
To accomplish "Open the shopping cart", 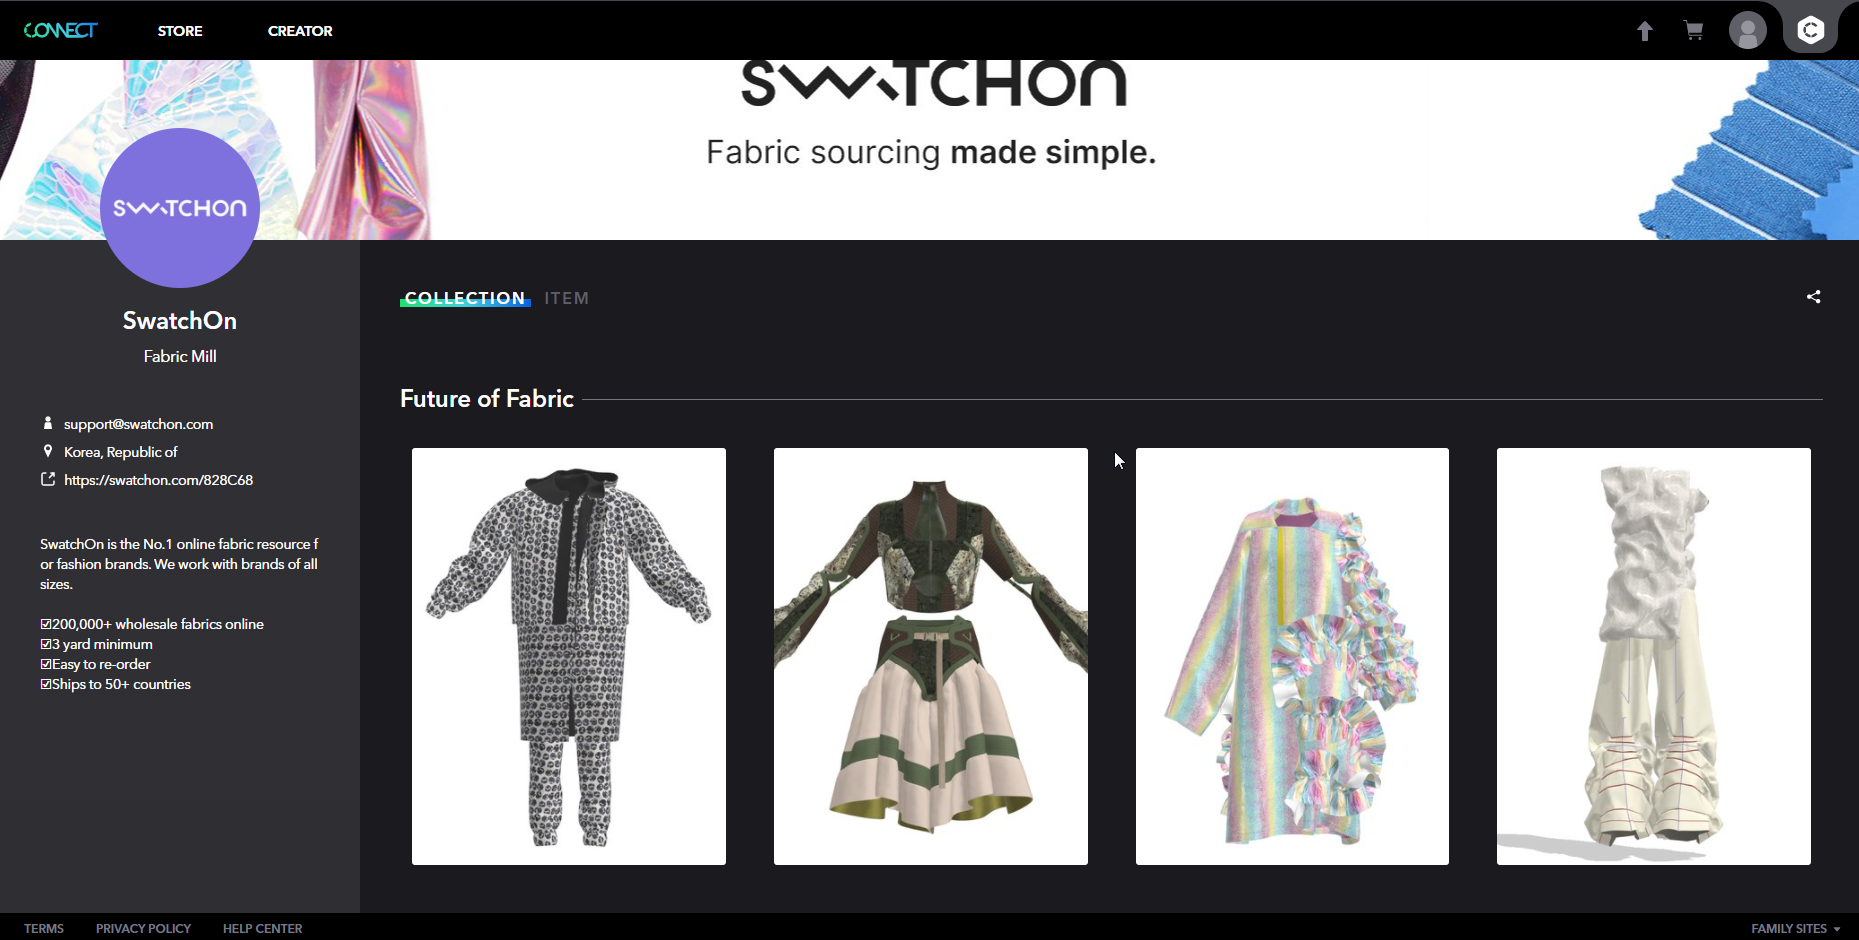I will click(1694, 31).
